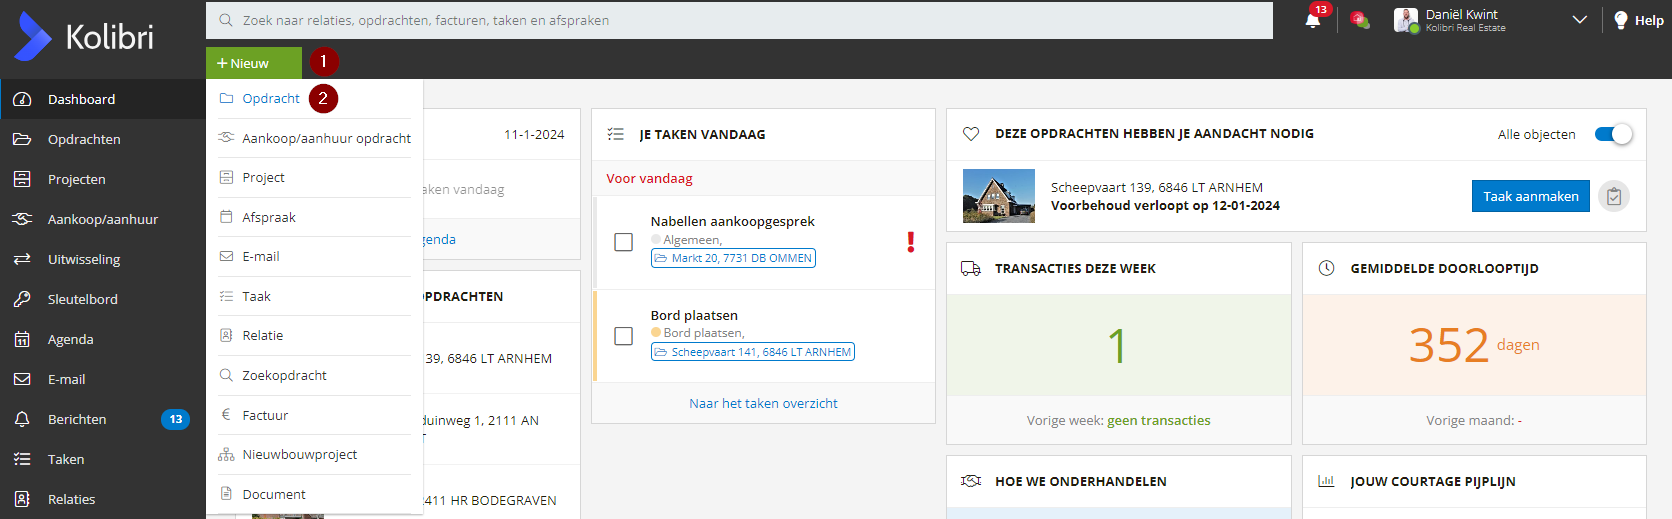This screenshot has height=519, width=1672.
Task: Choose Nieuwbouwproject in the Nieuw menu
Action: 314,454
